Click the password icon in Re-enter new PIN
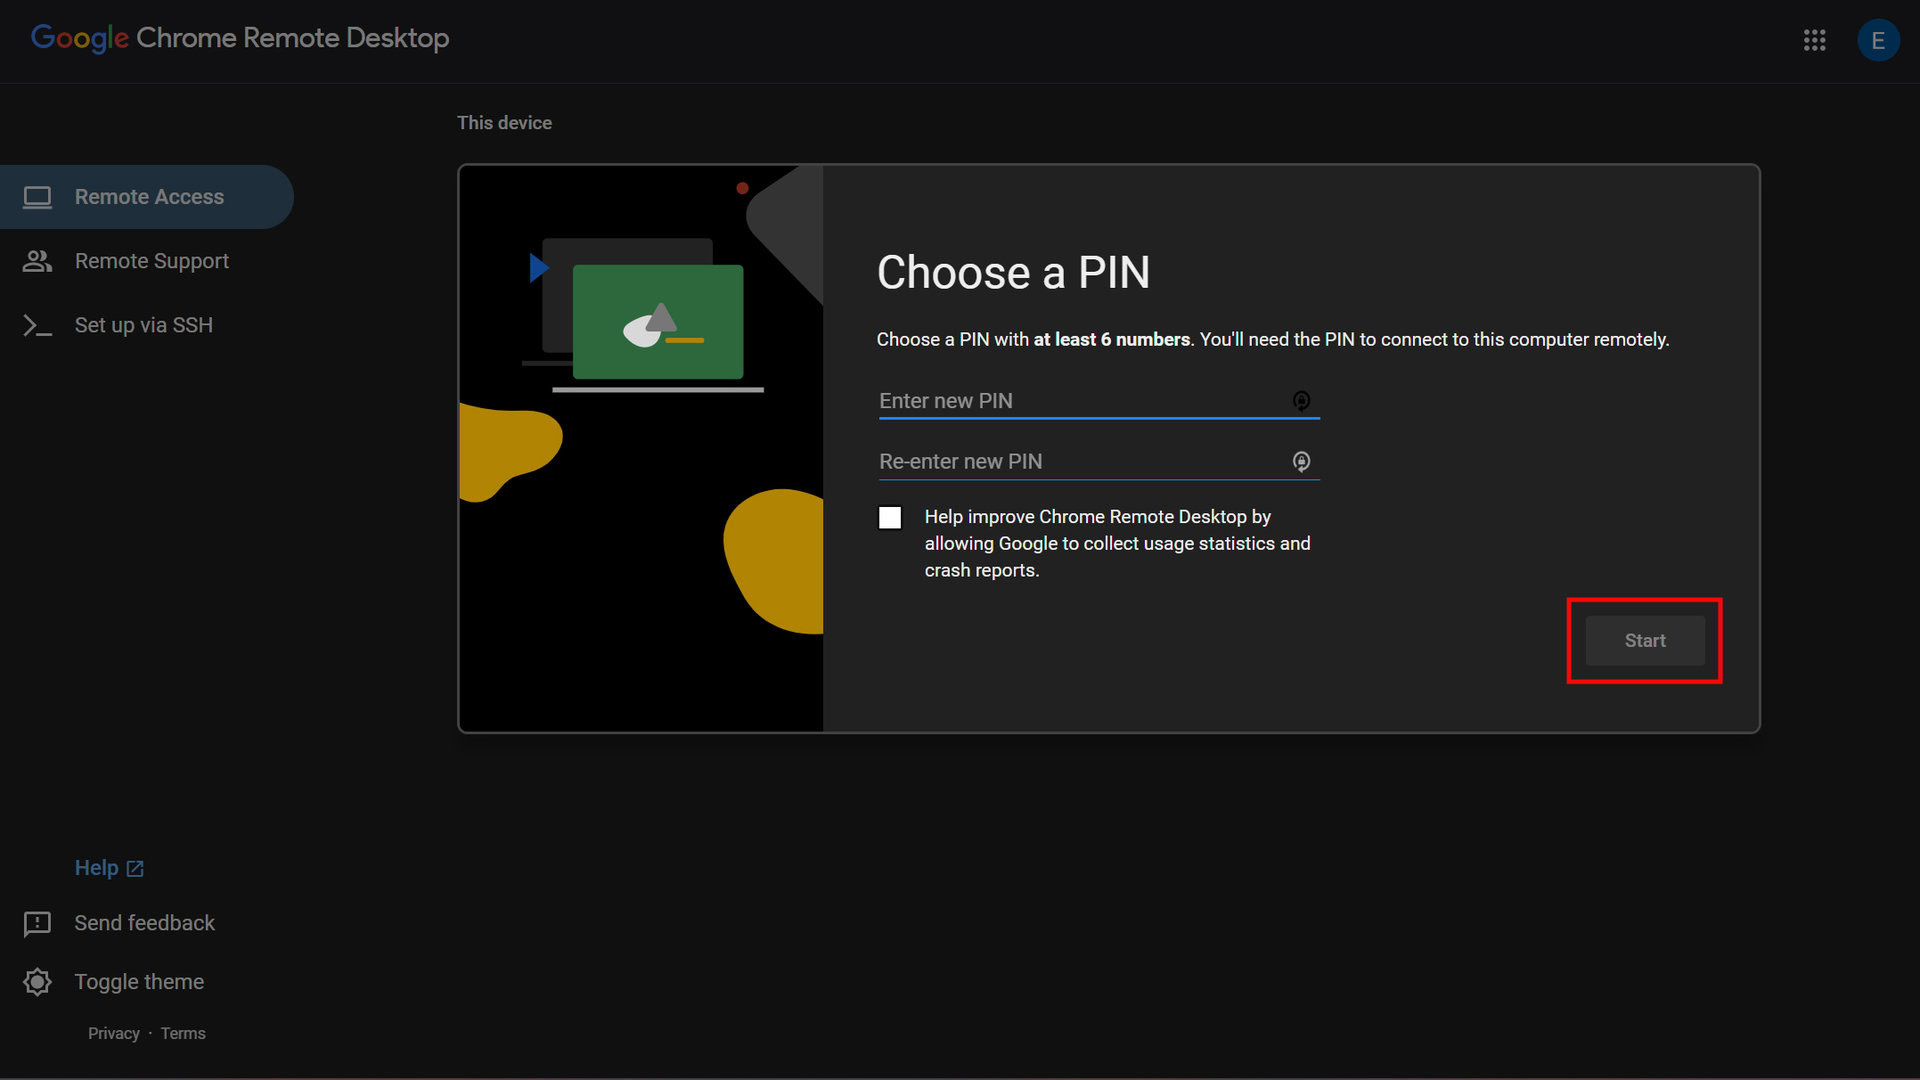 (1301, 462)
